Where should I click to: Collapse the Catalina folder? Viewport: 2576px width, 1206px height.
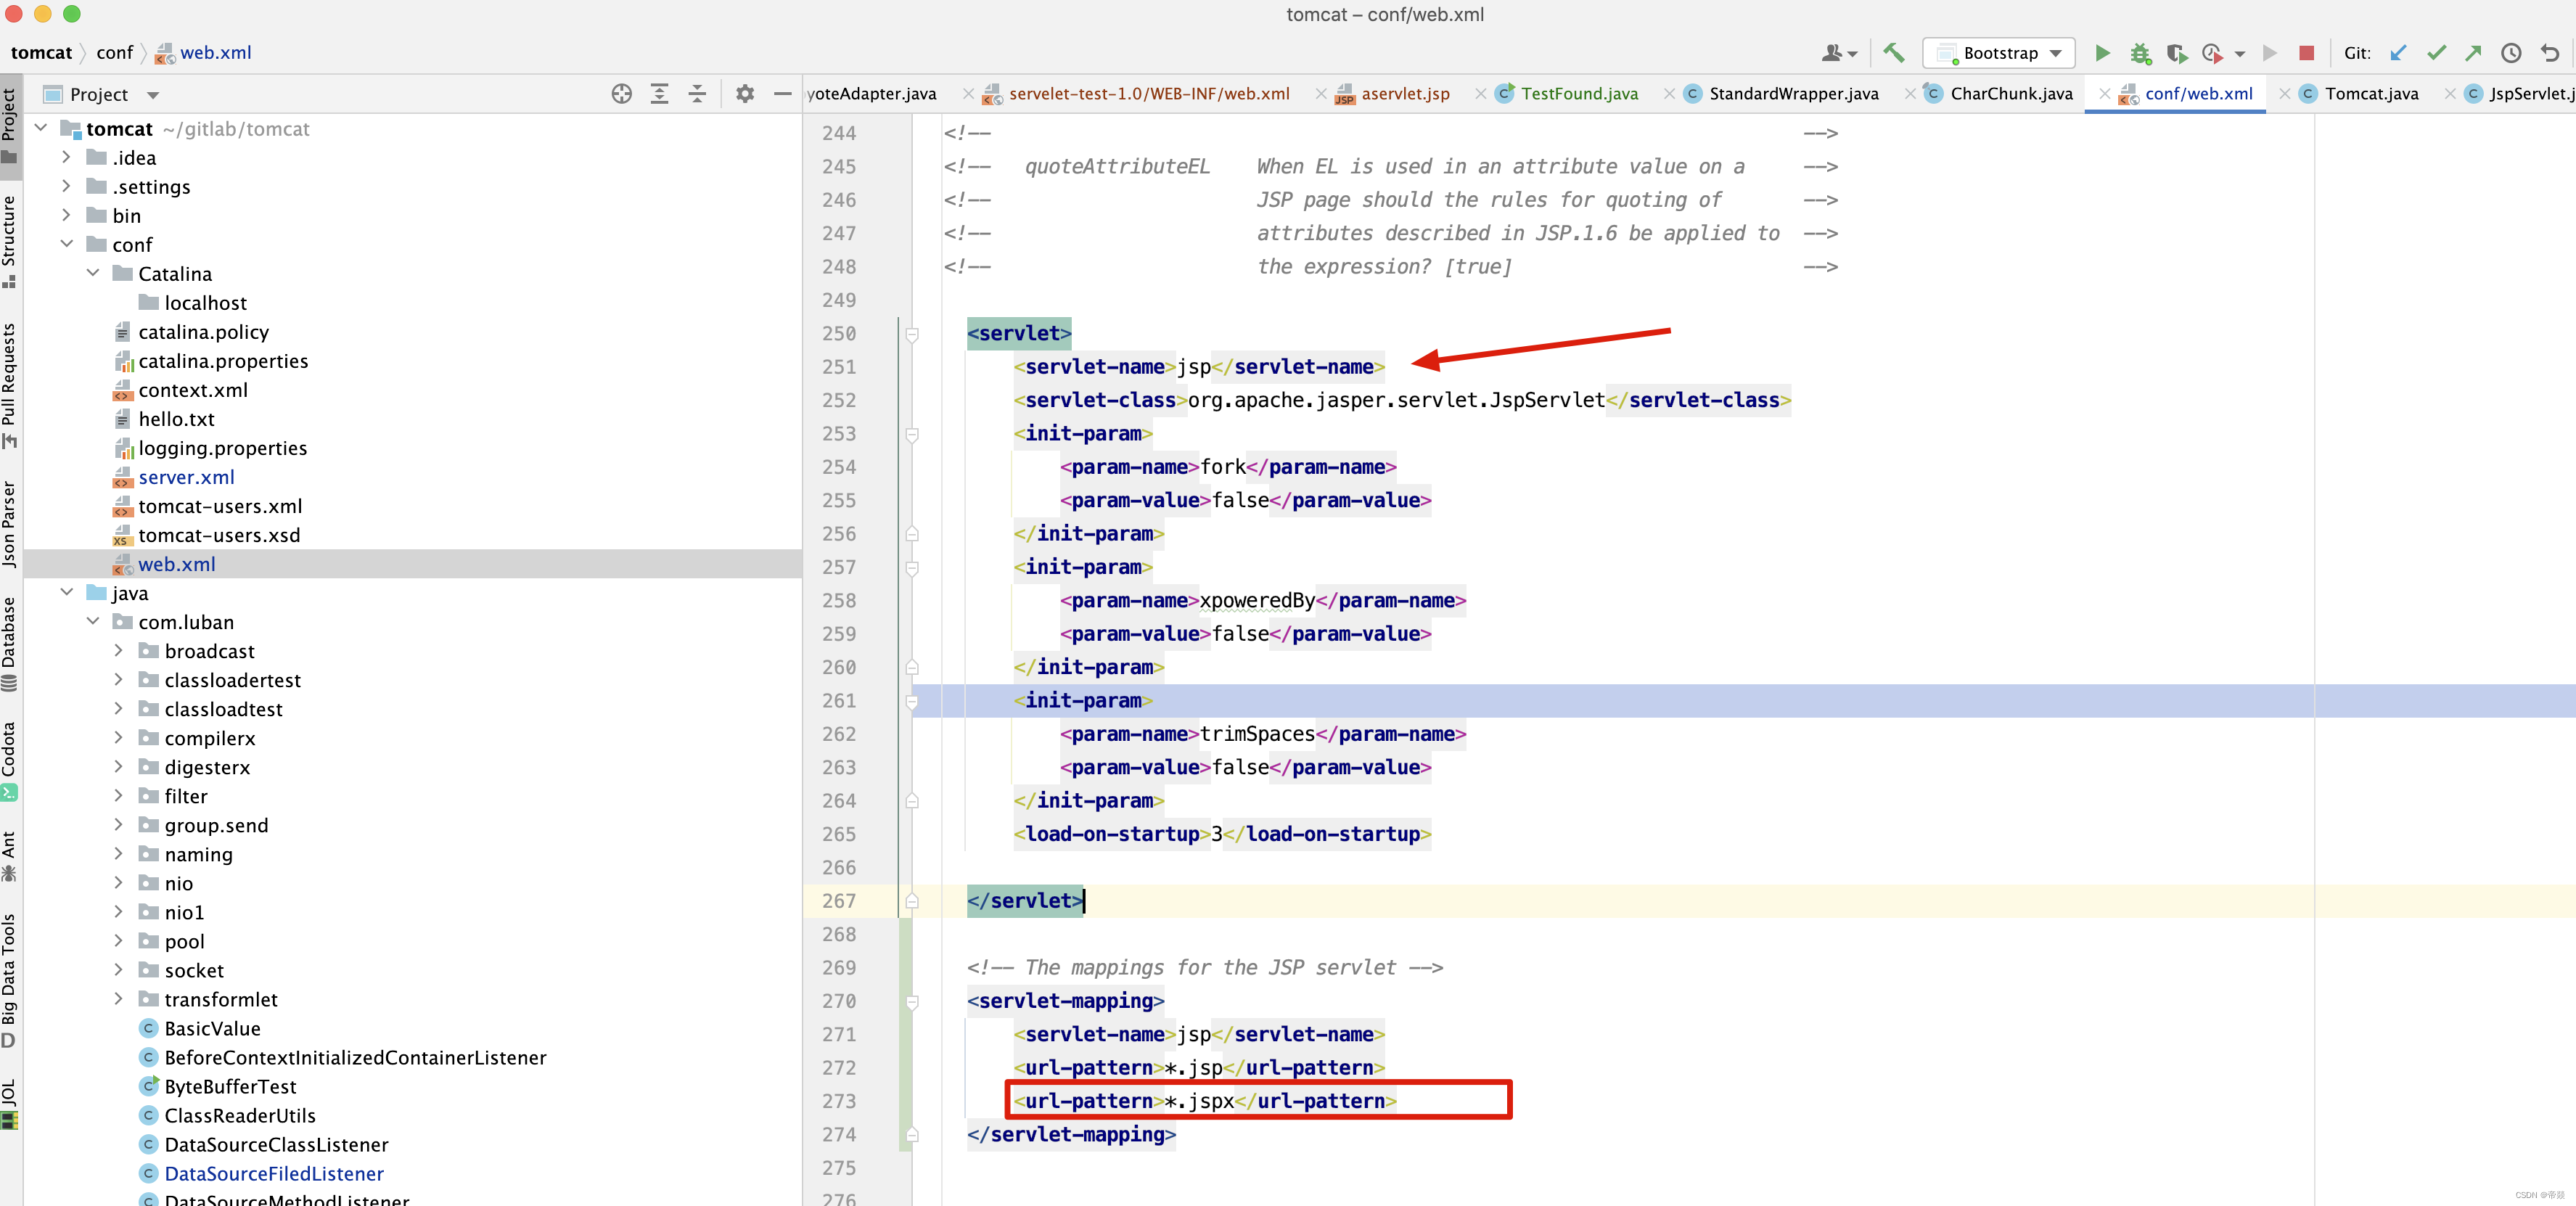pos(93,273)
